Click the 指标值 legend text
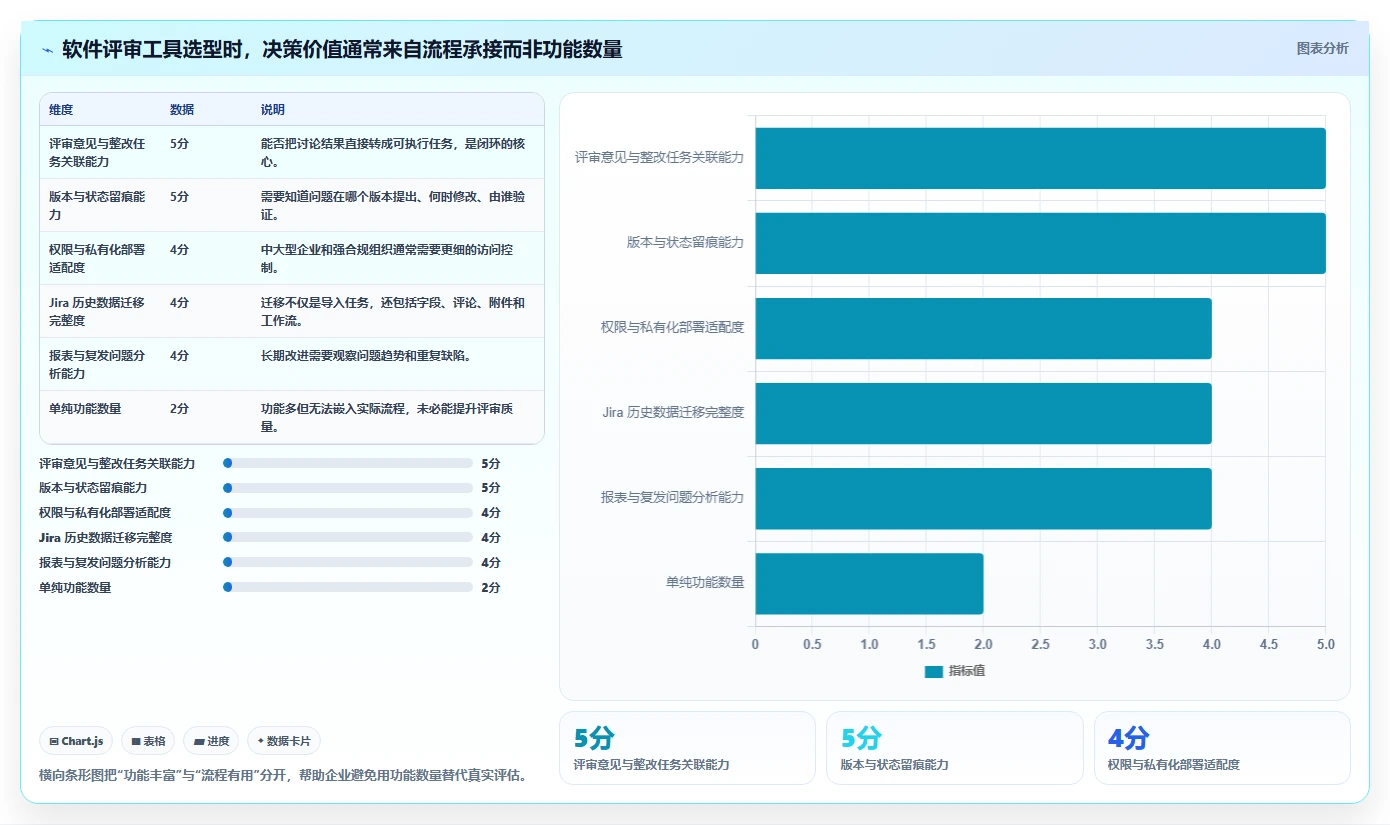The height and width of the screenshot is (825, 1390). 967,672
